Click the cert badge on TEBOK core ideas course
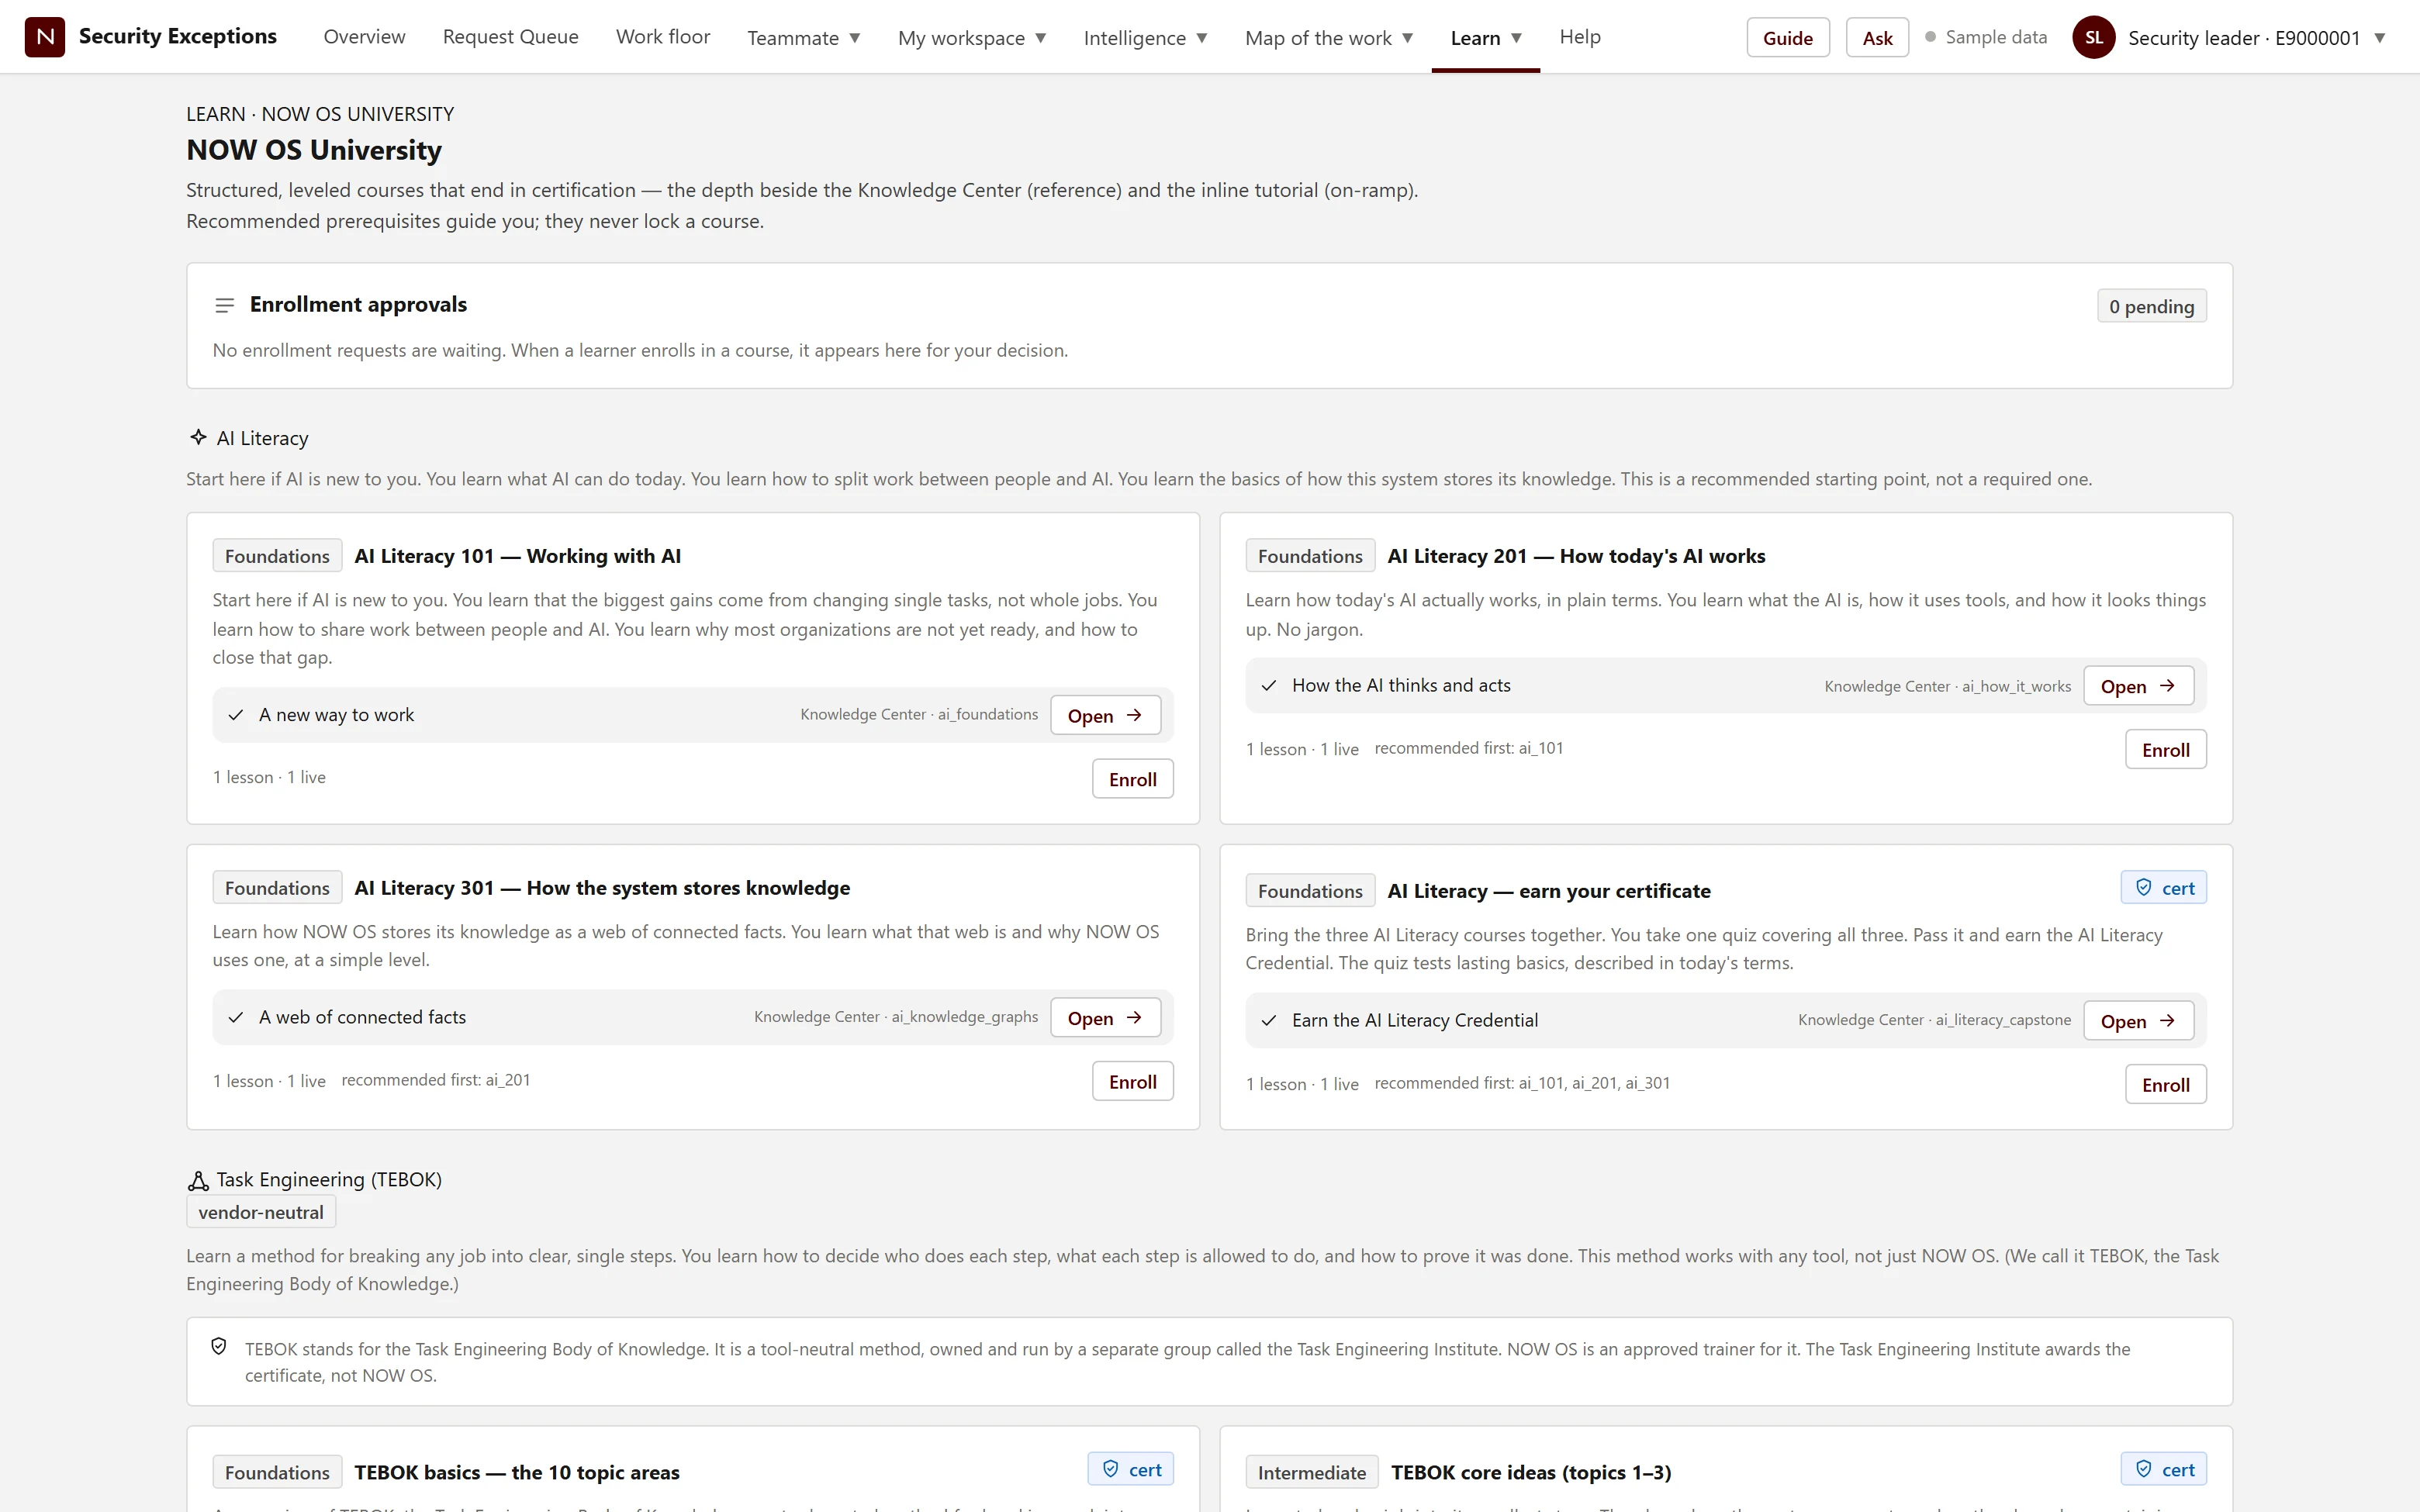The width and height of the screenshot is (2420, 1512). pyautogui.click(x=2164, y=1470)
